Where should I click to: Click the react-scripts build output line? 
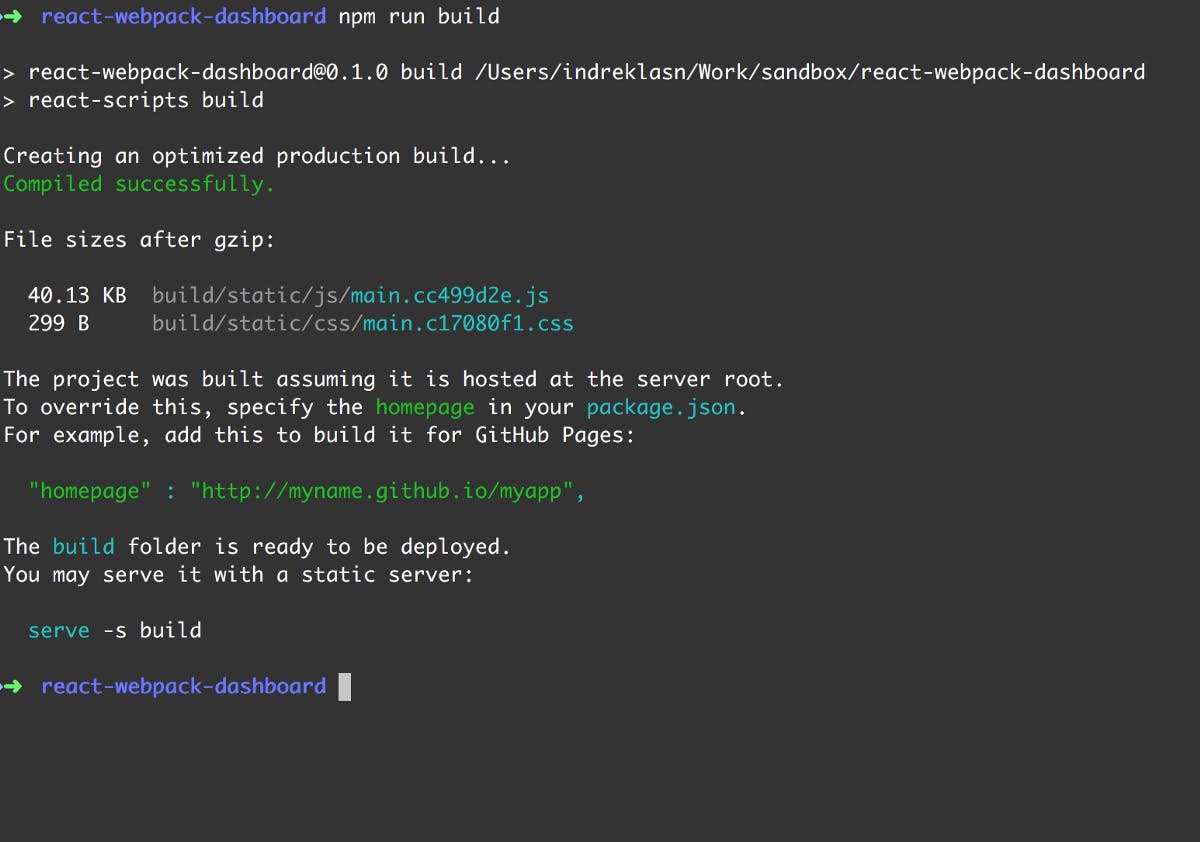coord(145,101)
